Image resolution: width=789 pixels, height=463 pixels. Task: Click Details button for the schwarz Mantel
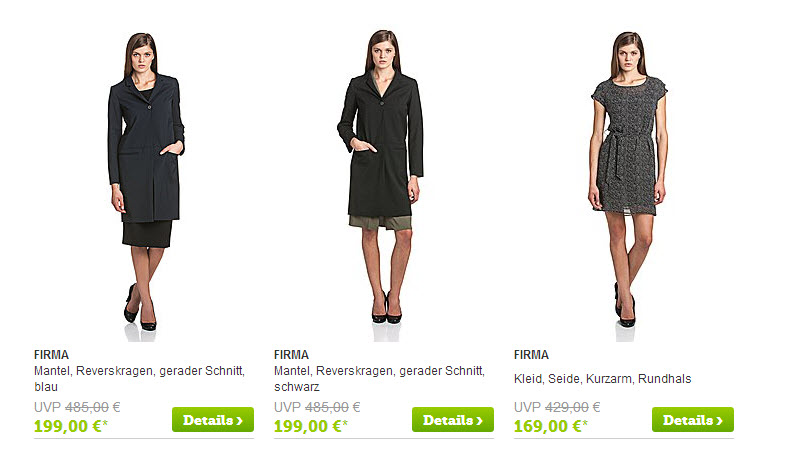pos(453,420)
